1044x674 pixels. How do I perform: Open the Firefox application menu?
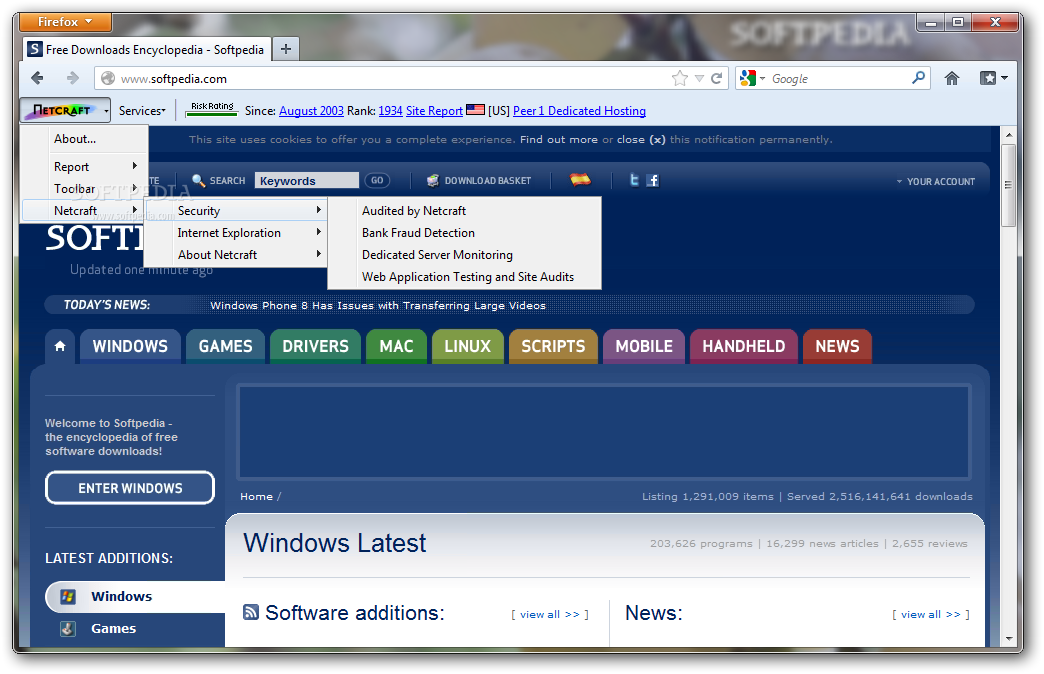click(65, 22)
